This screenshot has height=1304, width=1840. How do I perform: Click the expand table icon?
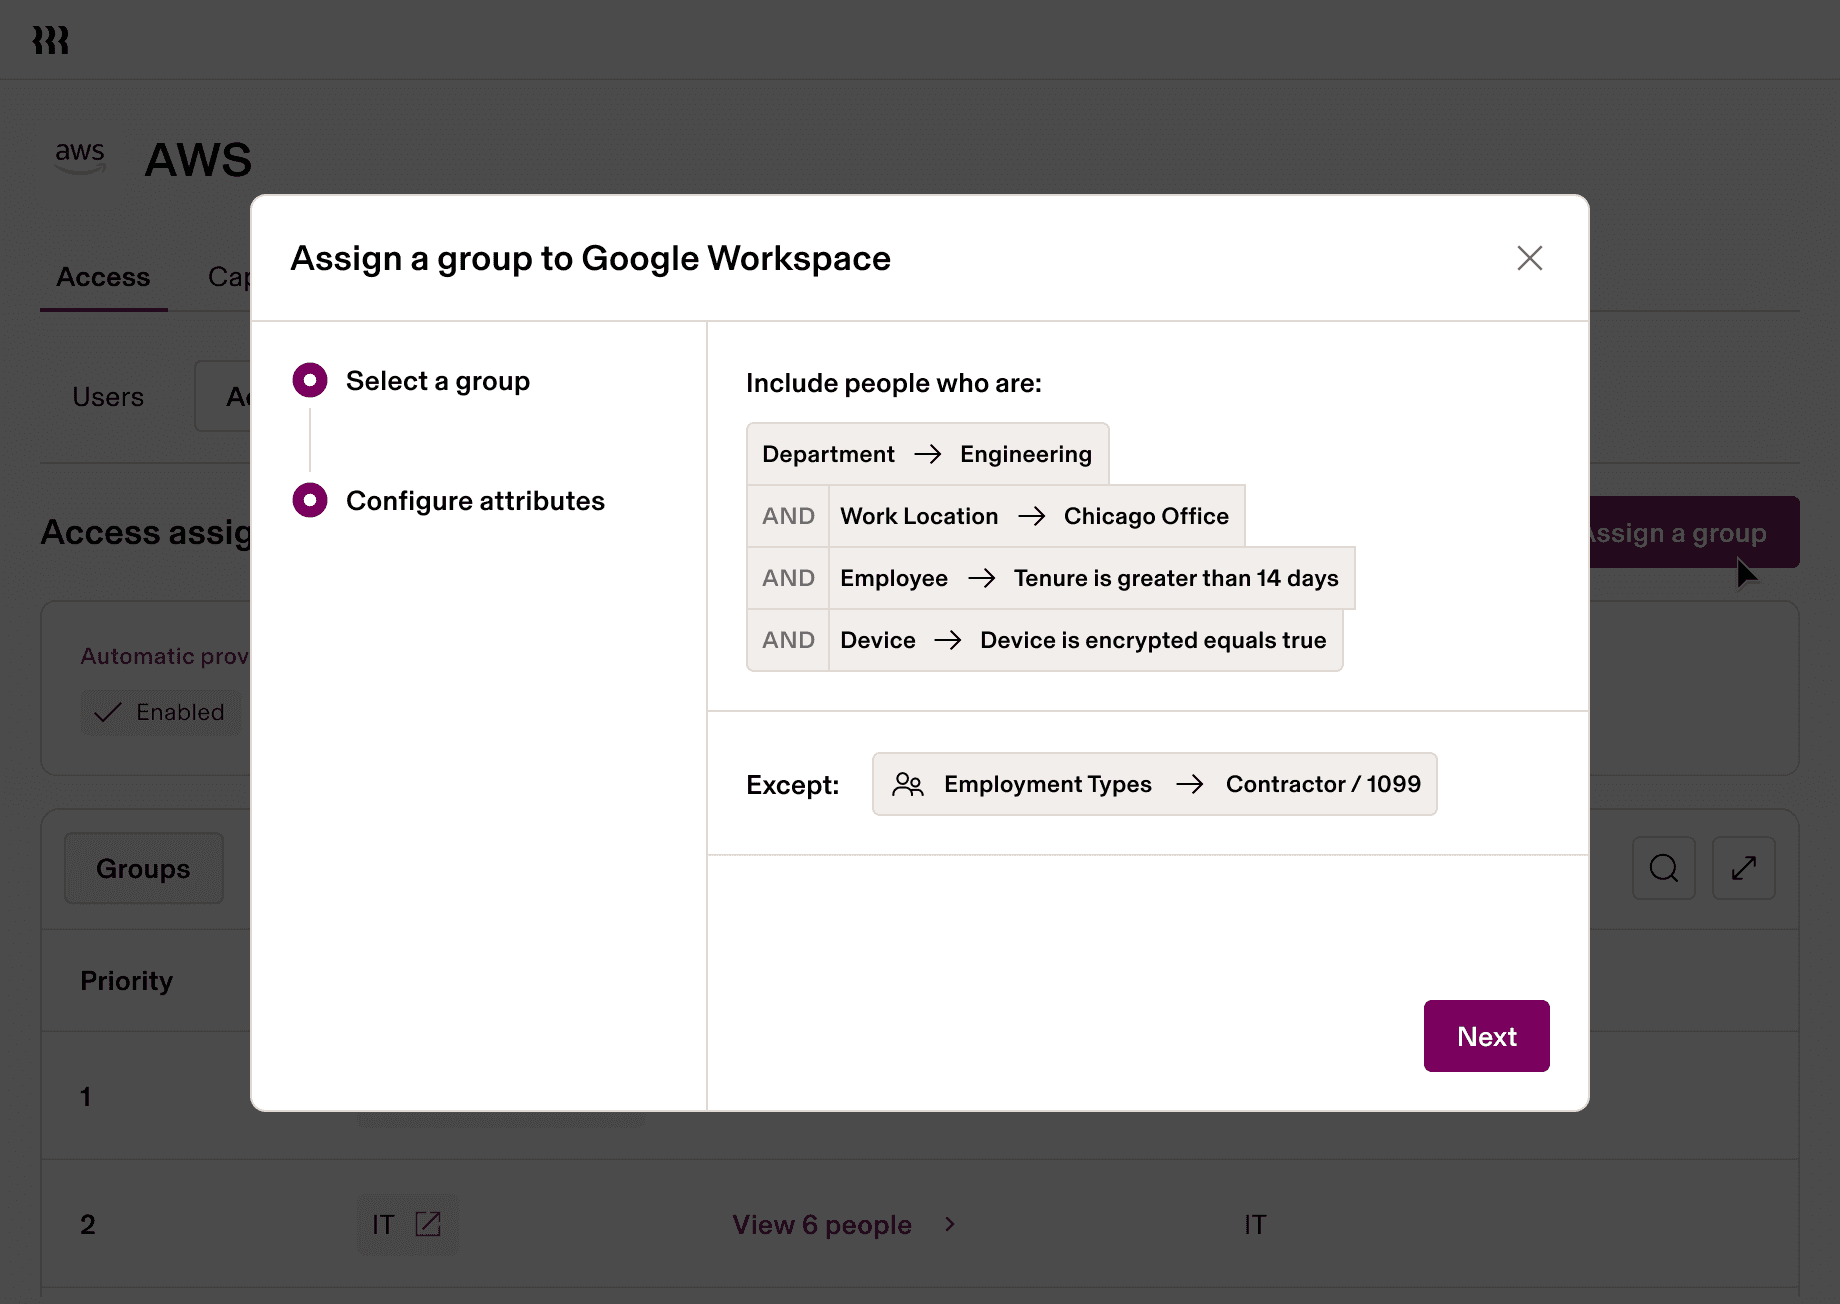click(1744, 868)
